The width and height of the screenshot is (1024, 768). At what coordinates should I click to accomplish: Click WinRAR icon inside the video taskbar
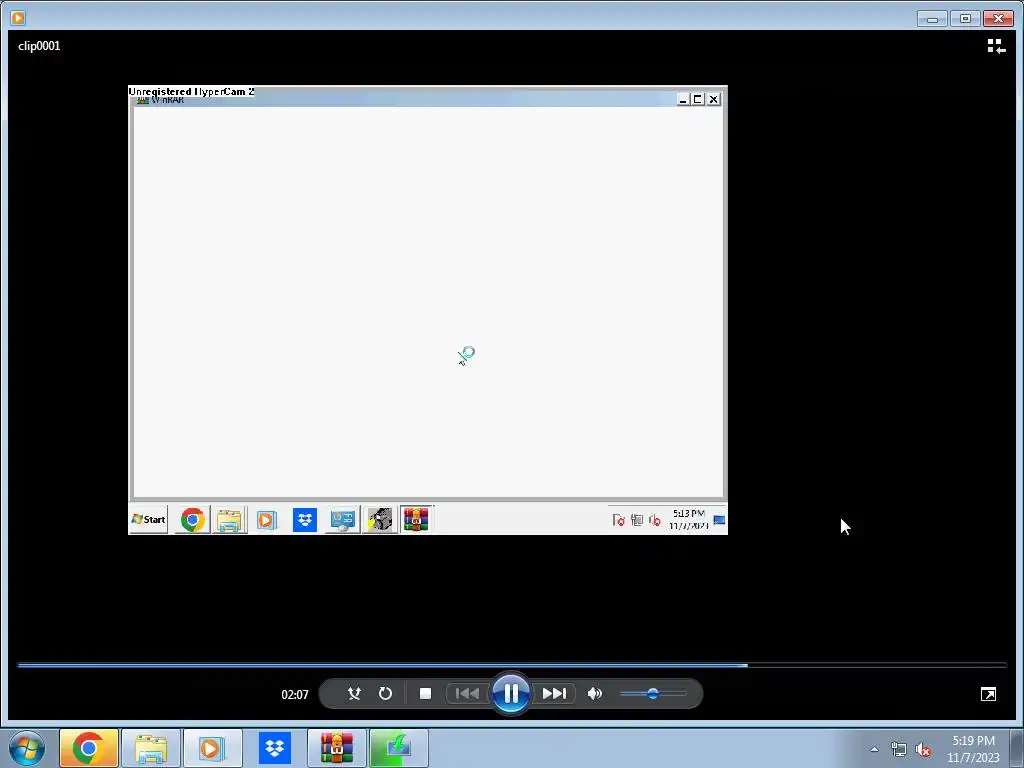tap(416, 519)
